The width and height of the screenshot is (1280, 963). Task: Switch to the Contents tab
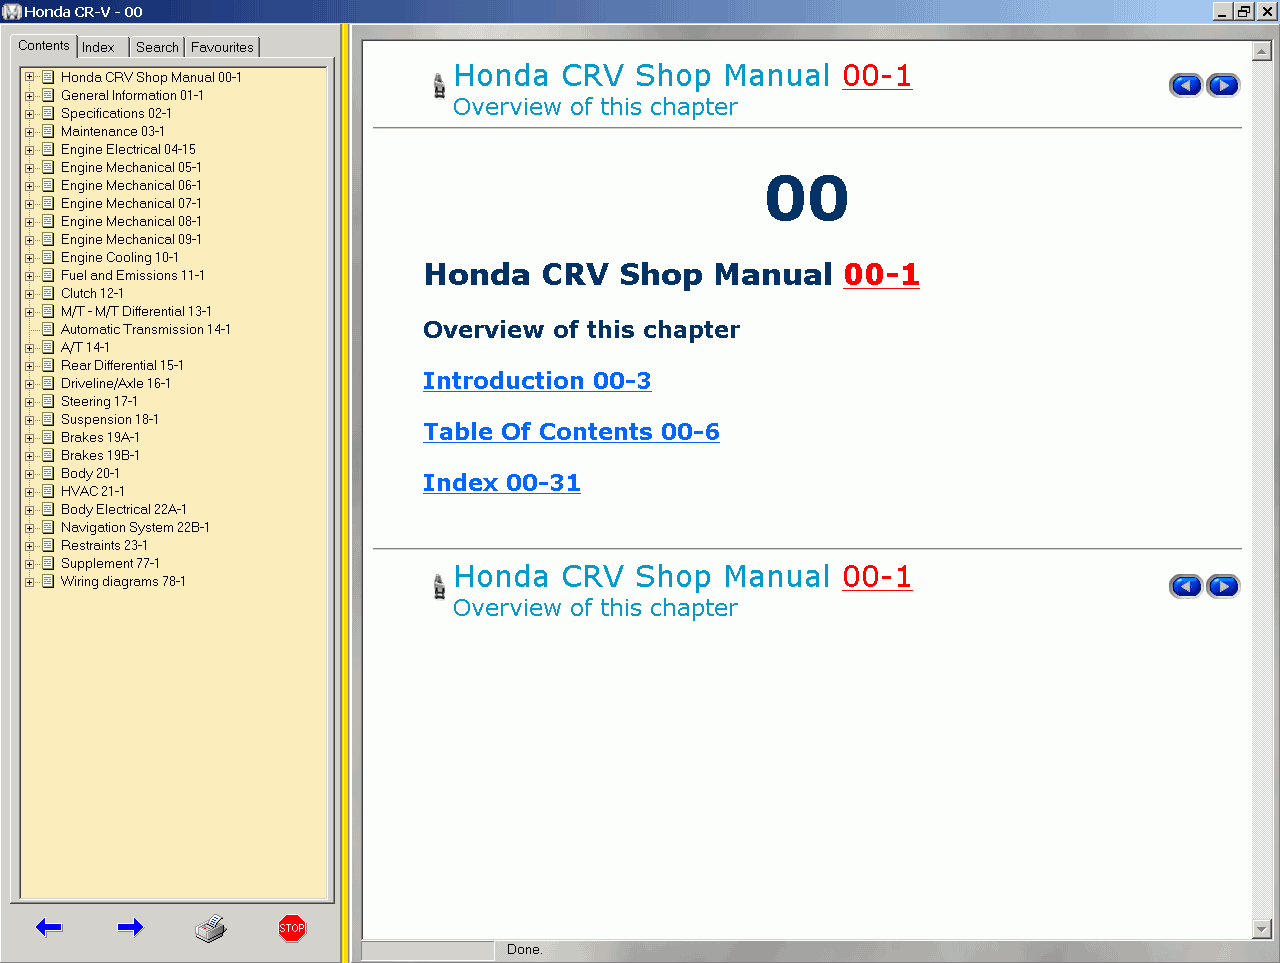[x=44, y=46]
